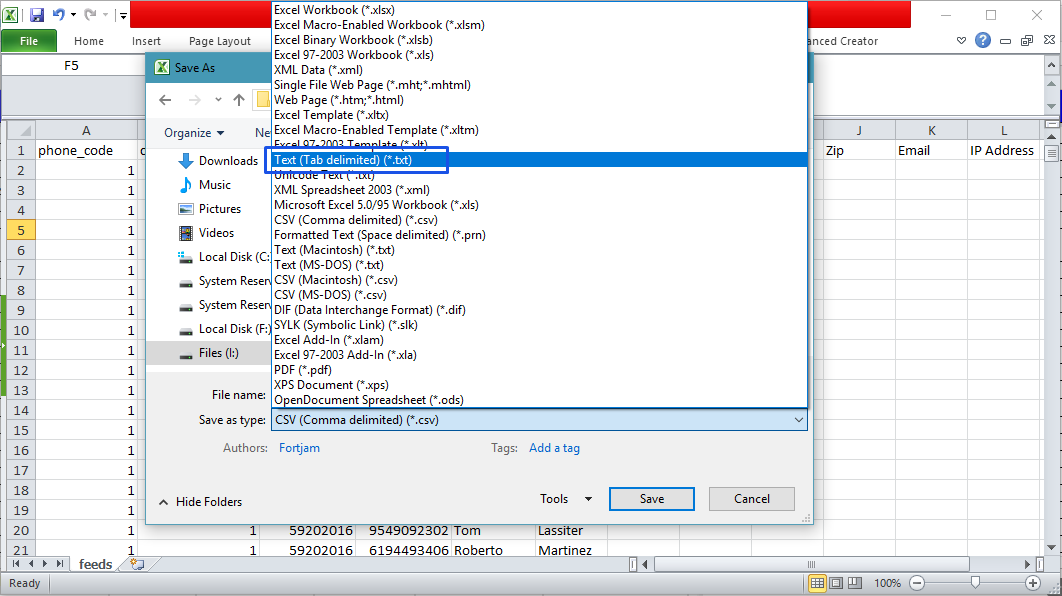Switch to Normal view in status bar
The width and height of the screenshot is (1062, 596).
tap(817, 582)
